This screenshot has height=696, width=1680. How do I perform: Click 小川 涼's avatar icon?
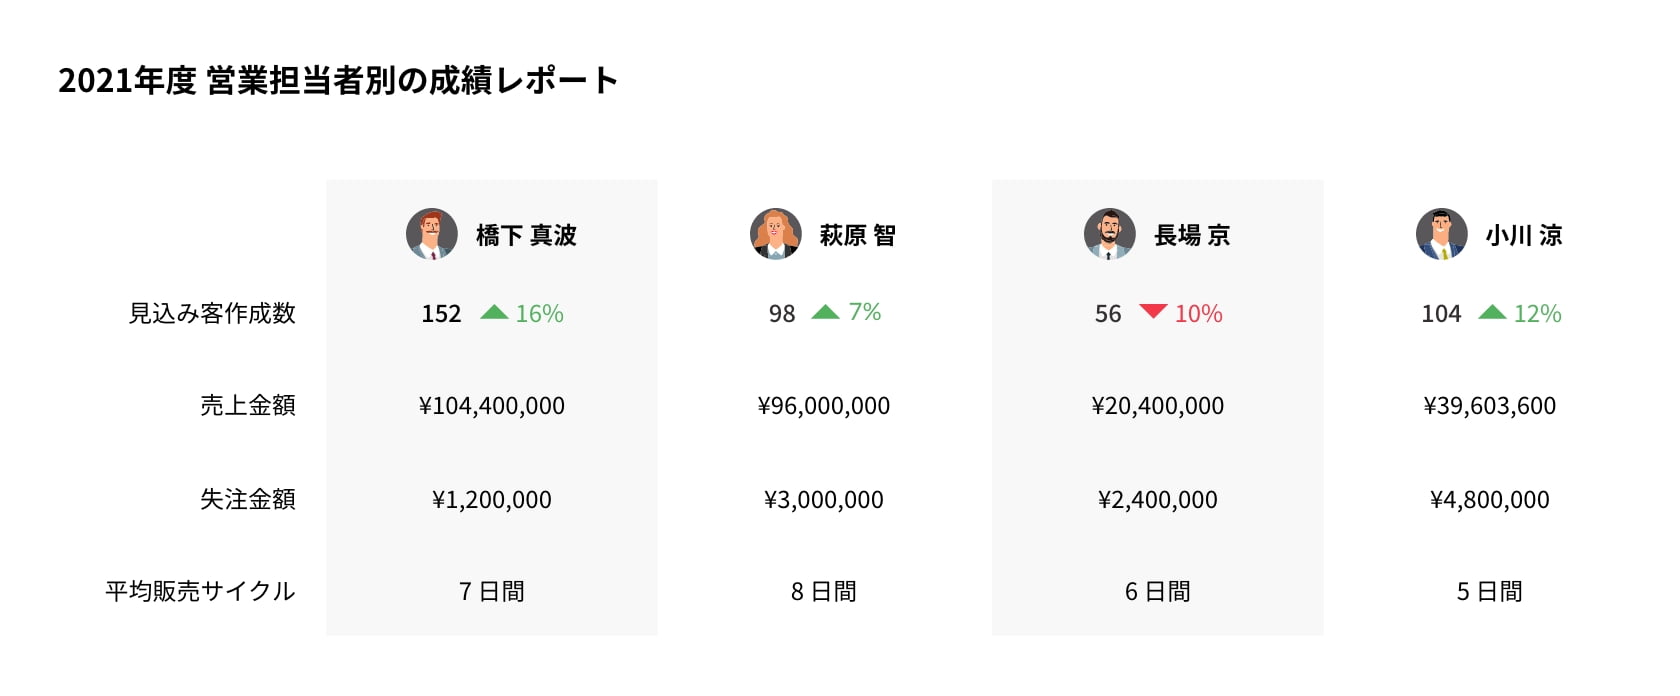pyautogui.click(x=1441, y=234)
